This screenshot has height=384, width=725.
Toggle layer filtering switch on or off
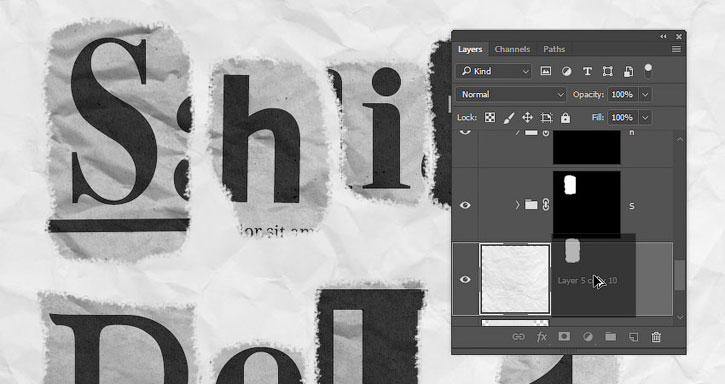coord(648,71)
